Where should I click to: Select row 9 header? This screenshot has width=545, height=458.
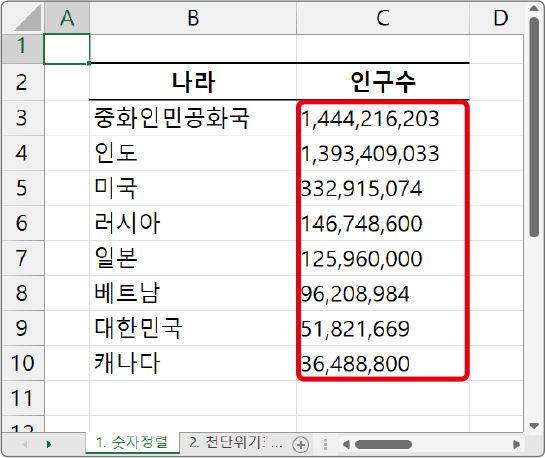tap(23, 328)
